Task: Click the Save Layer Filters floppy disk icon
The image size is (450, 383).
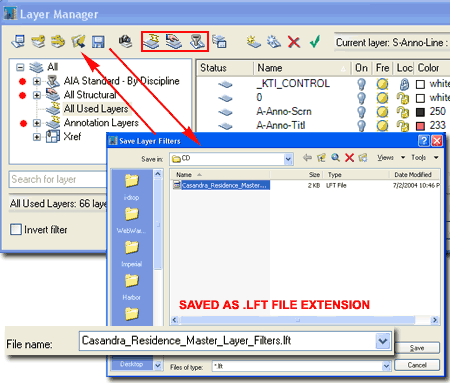Action: (x=98, y=42)
